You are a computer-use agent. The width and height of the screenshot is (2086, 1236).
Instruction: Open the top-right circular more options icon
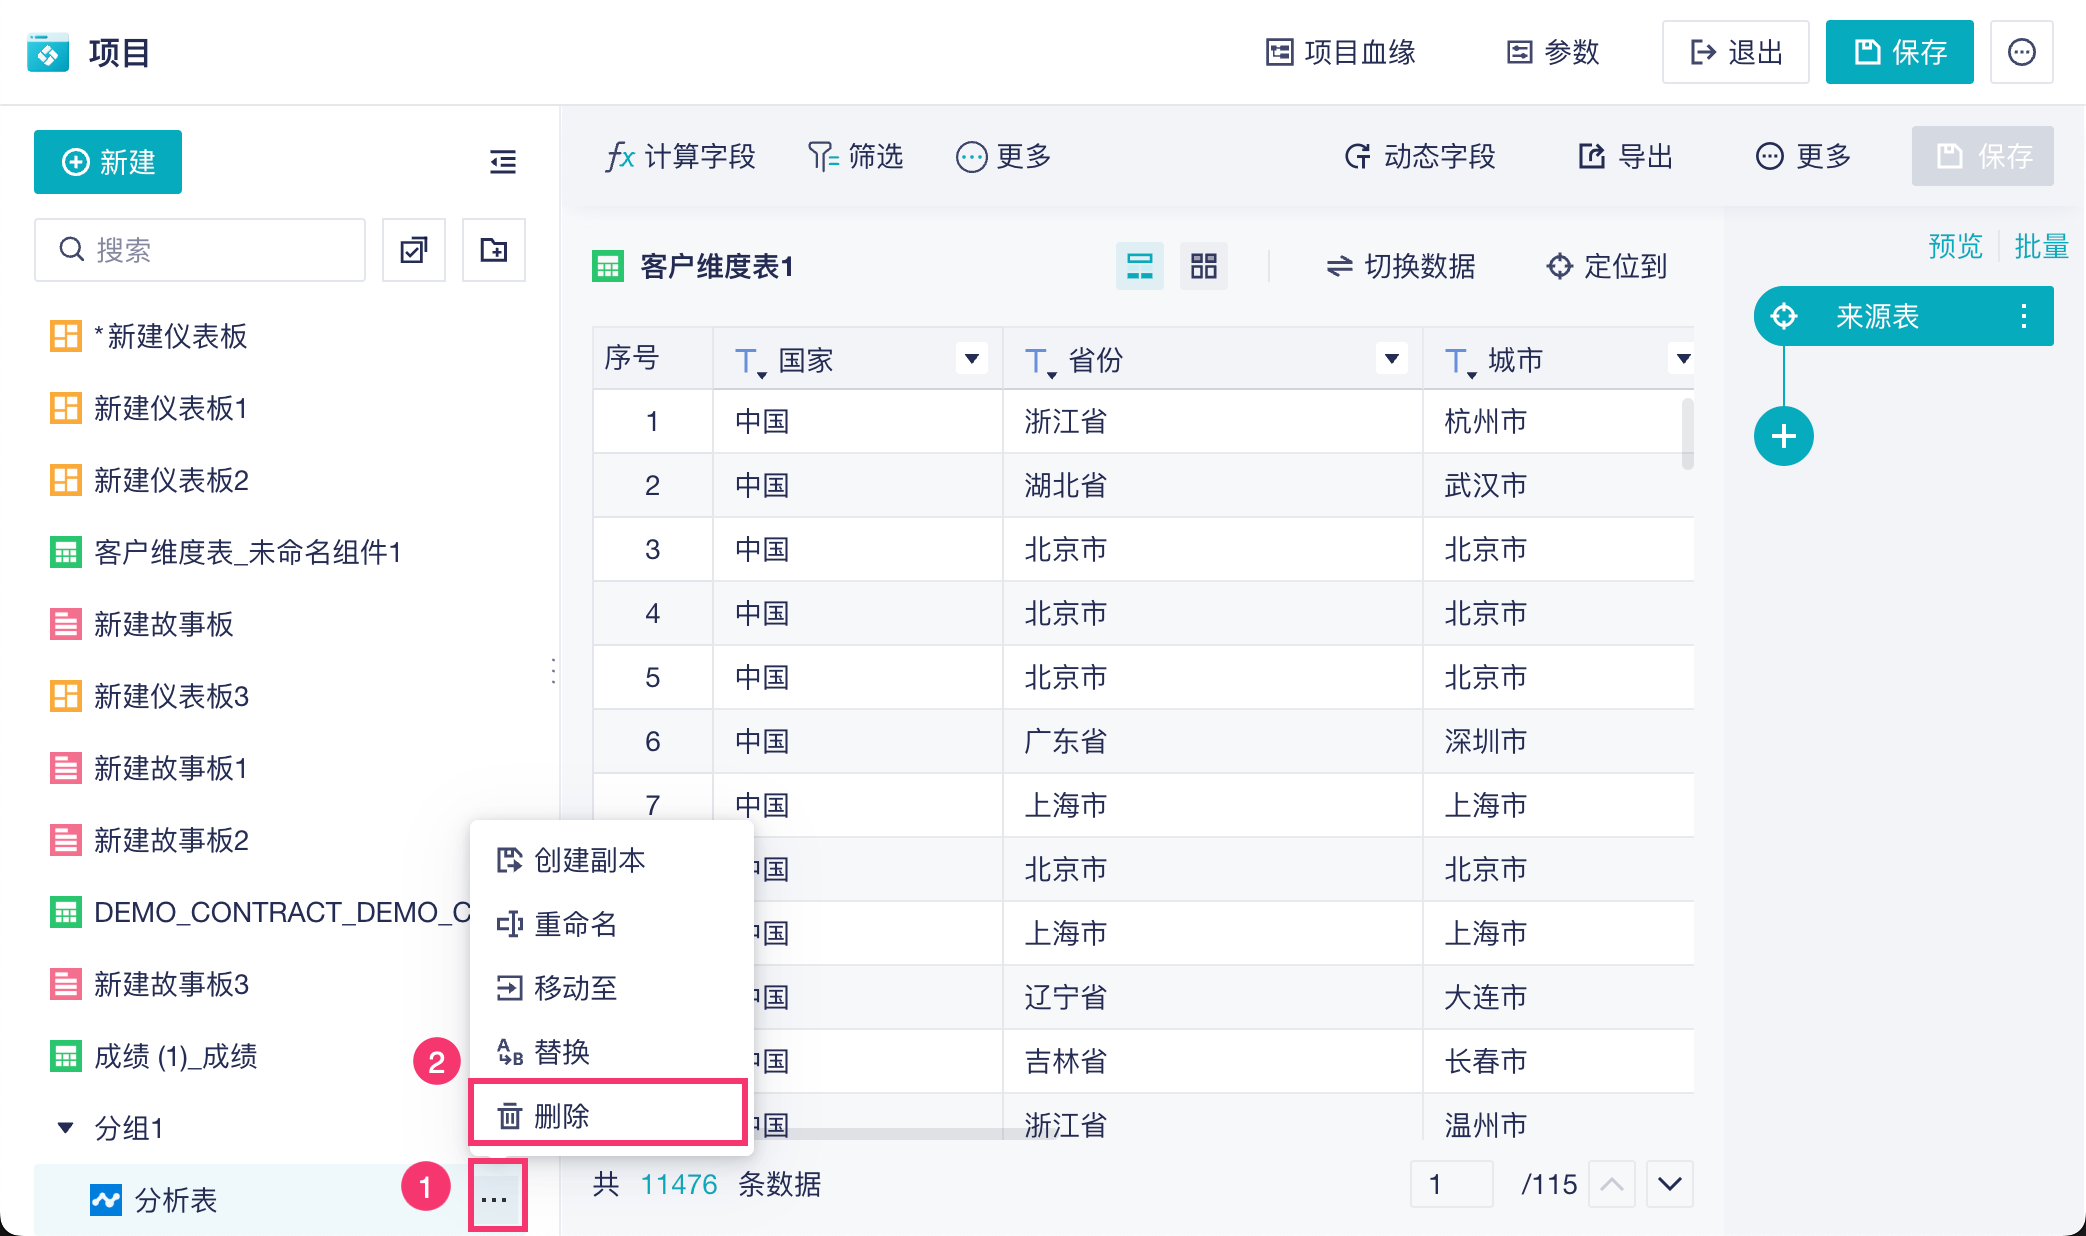pos(2021,52)
